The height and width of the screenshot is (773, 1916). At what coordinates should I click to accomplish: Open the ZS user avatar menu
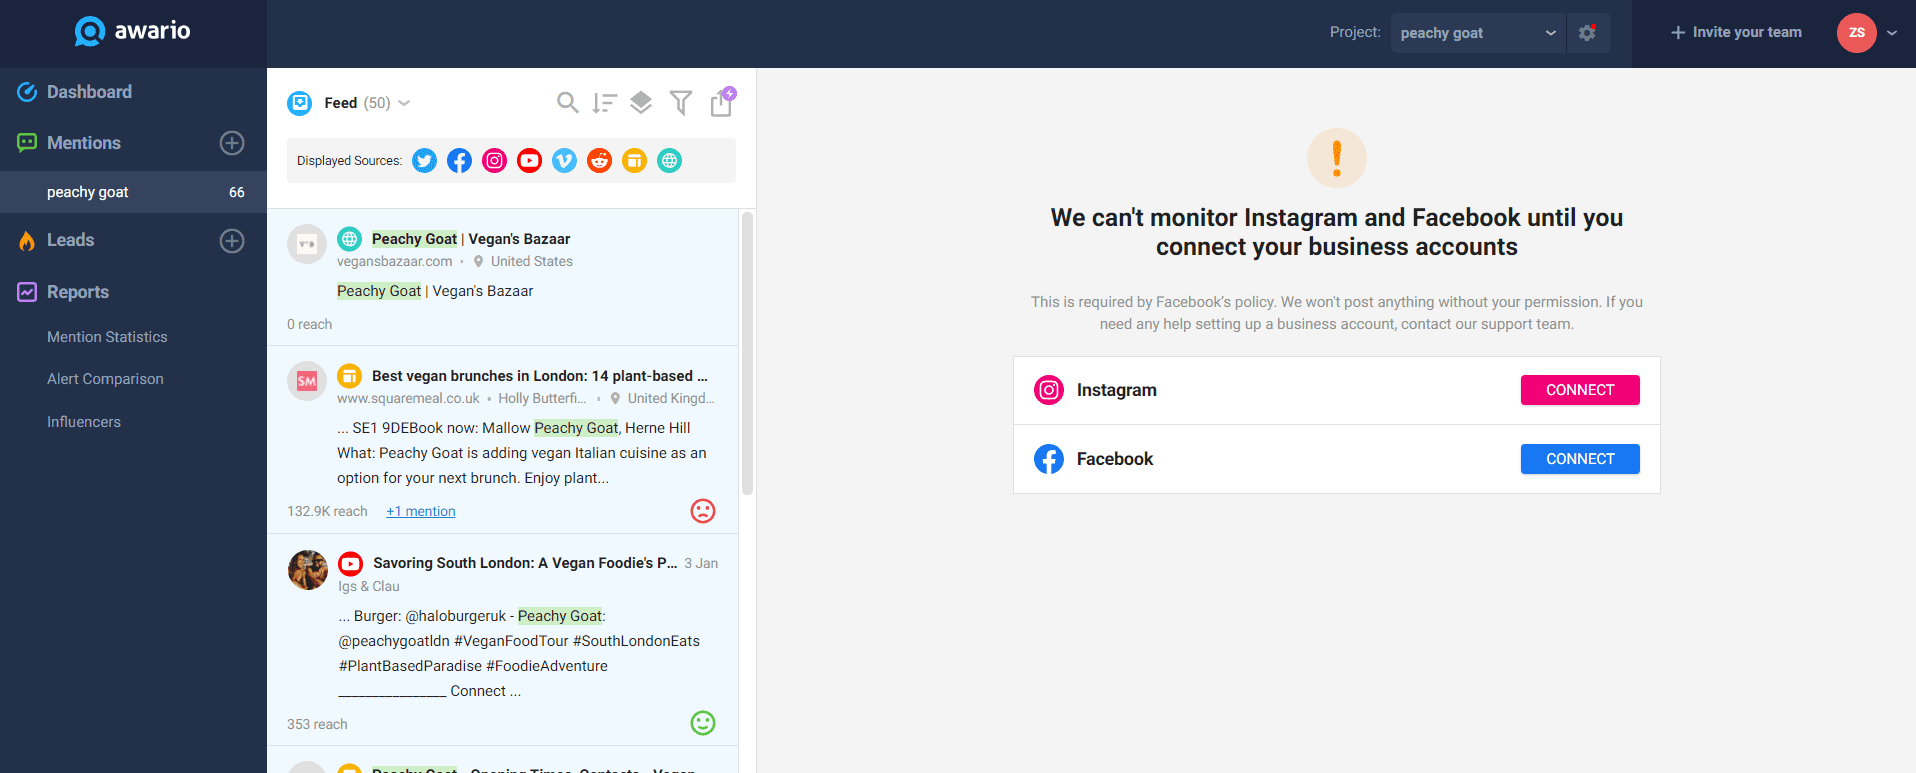pos(1856,33)
